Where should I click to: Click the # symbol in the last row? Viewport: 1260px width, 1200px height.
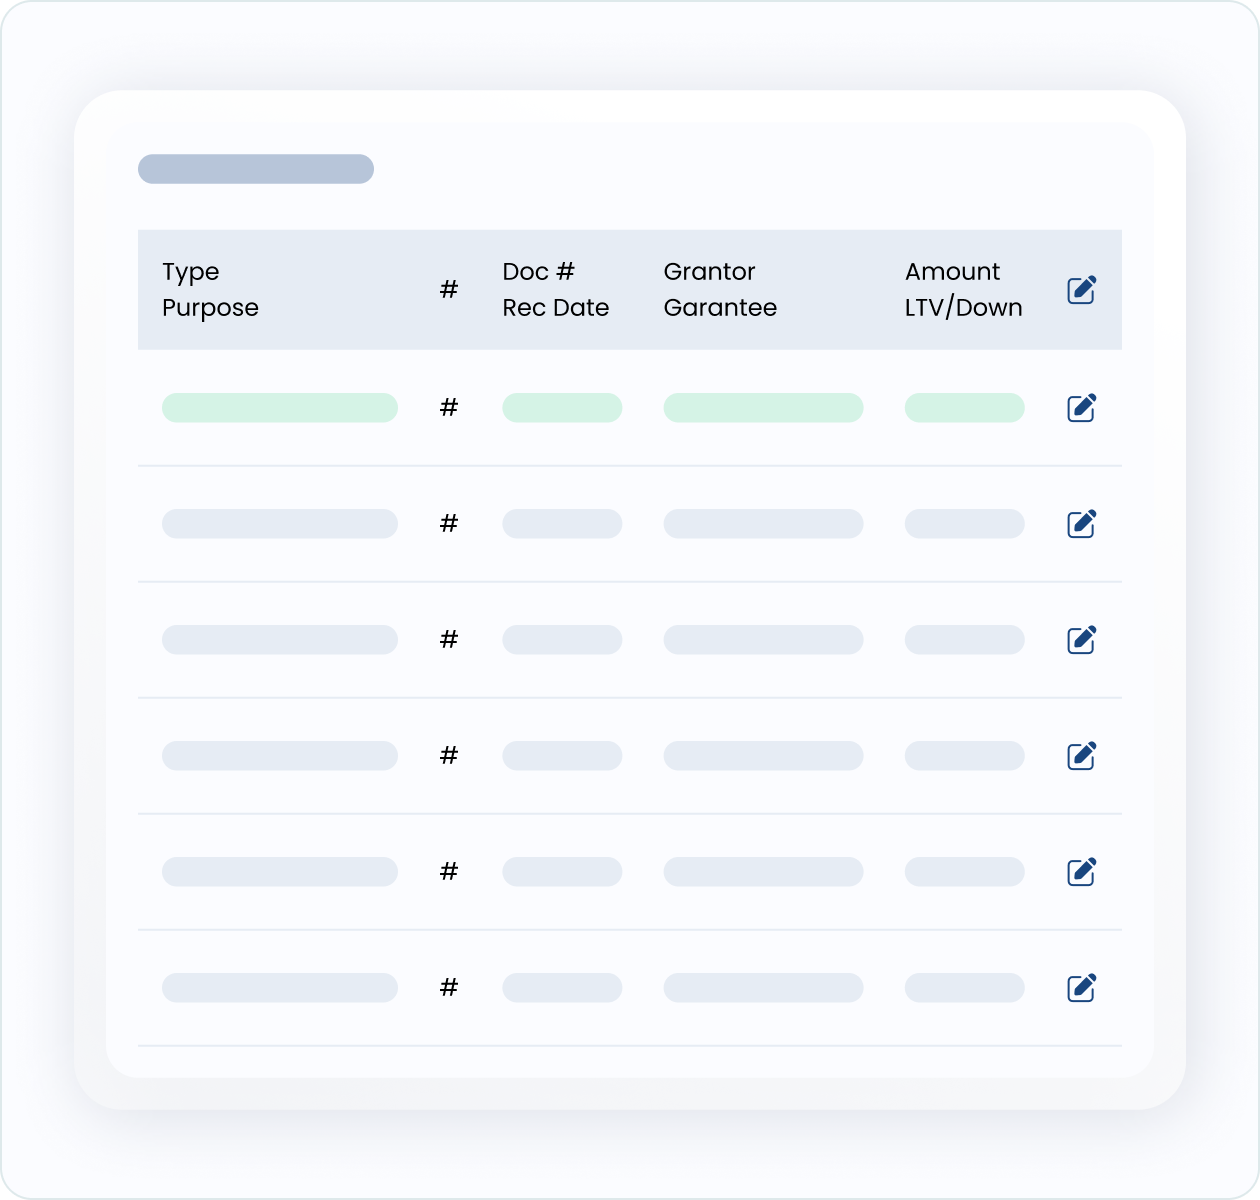(449, 987)
